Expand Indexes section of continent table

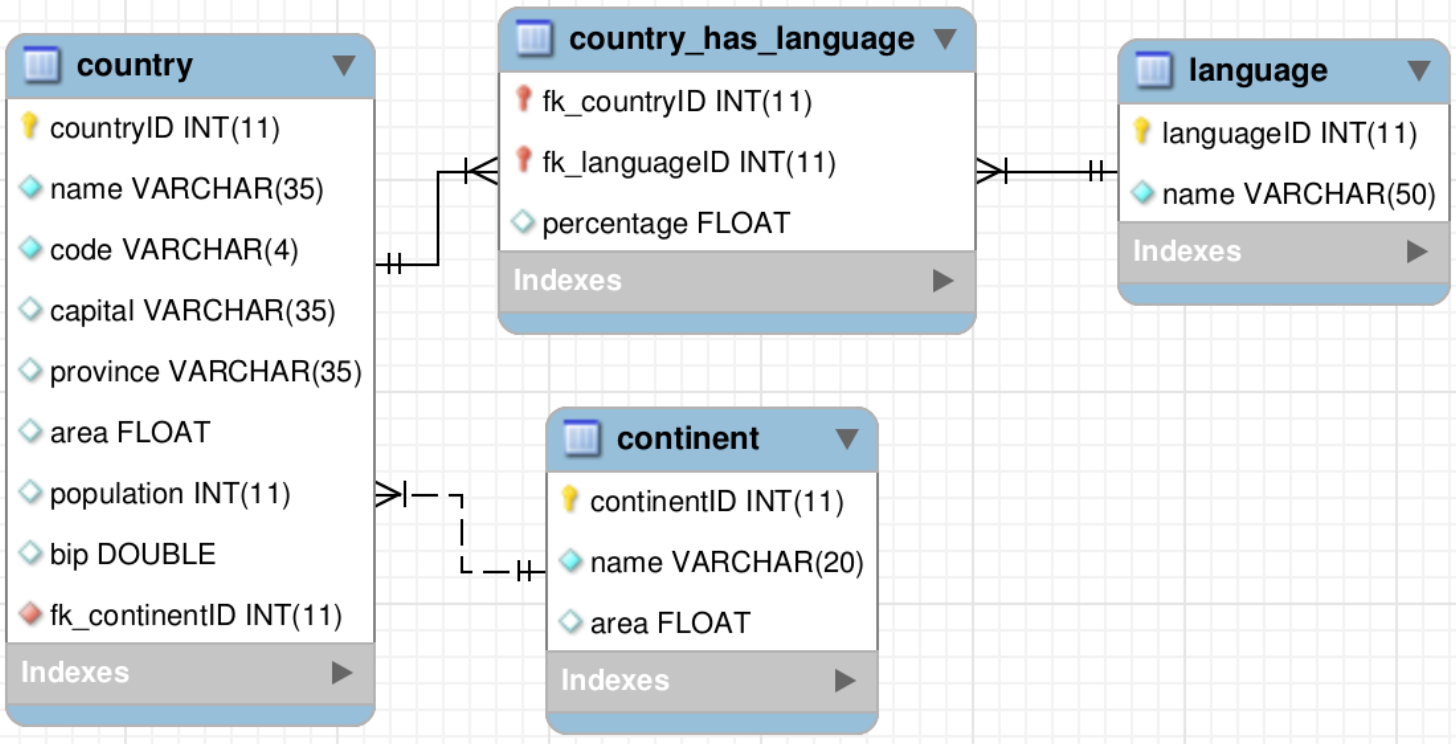[x=846, y=681]
